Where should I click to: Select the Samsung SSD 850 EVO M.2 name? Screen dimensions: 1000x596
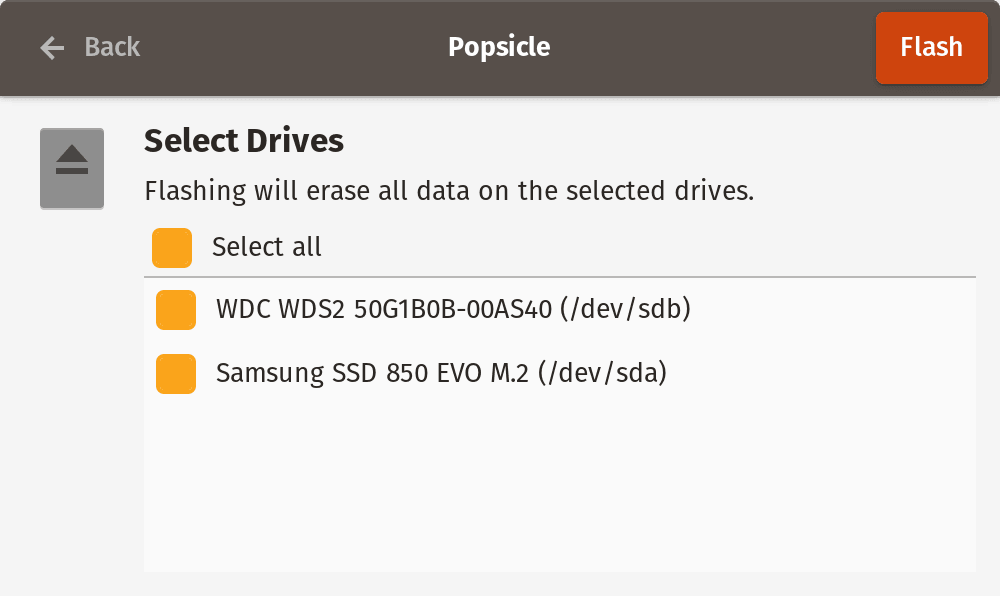click(374, 374)
